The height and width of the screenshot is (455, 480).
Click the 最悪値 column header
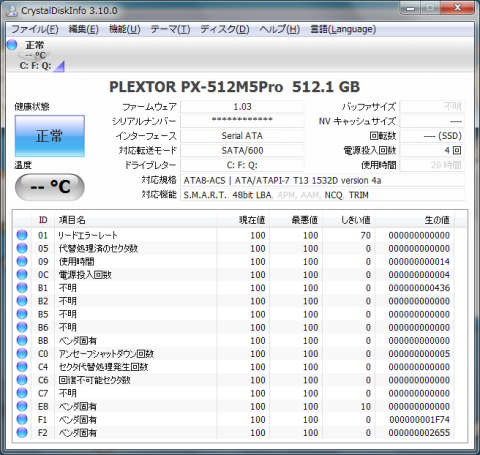(x=296, y=220)
